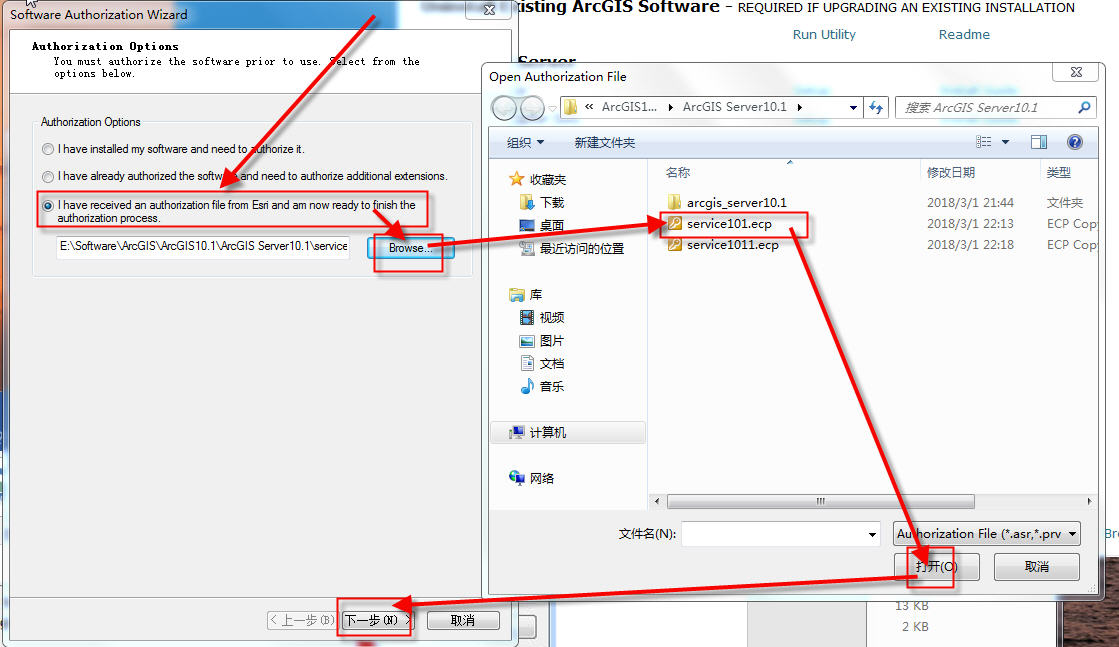Image resolution: width=1119 pixels, height=647 pixels.
Task: Click the search magnifier icon
Action: (x=1084, y=107)
